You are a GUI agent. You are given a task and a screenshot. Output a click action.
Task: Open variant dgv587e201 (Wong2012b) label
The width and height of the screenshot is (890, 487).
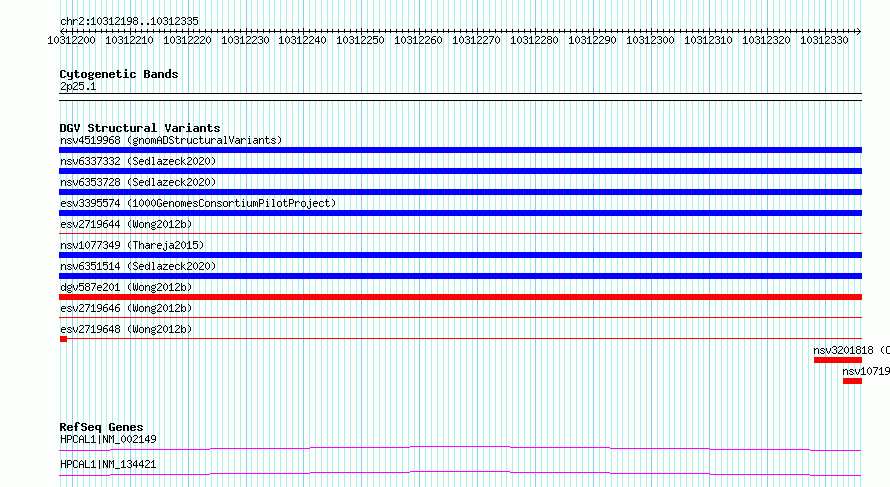coord(126,287)
